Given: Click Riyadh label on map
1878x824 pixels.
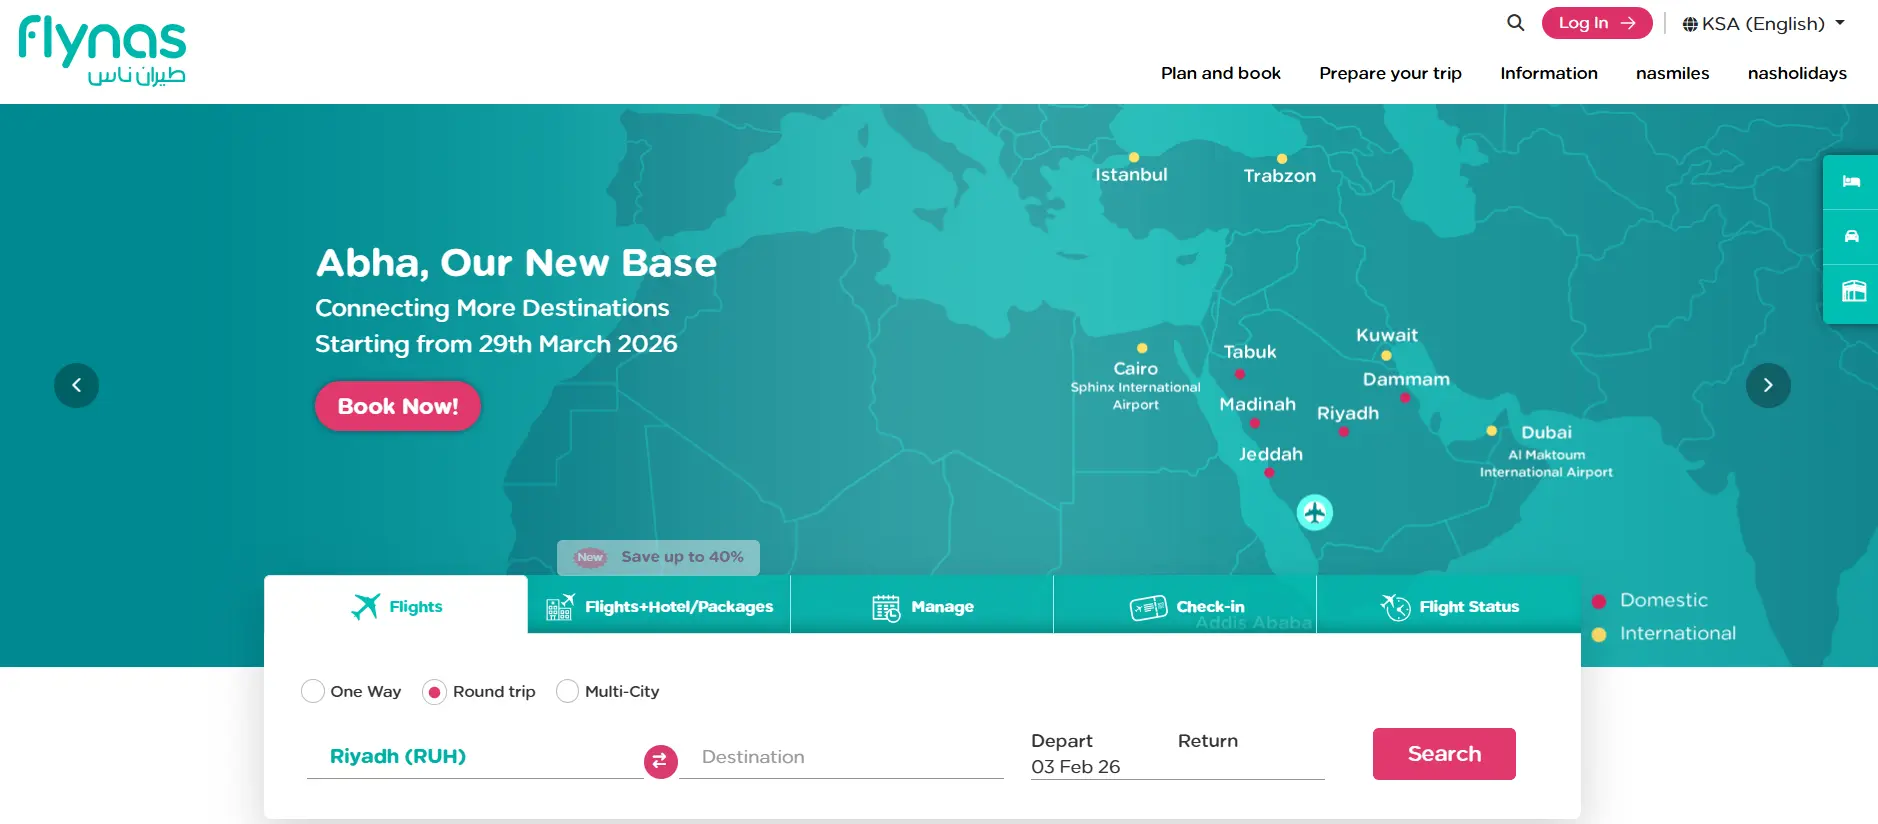Looking at the screenshot, I should click(1347, 413).
